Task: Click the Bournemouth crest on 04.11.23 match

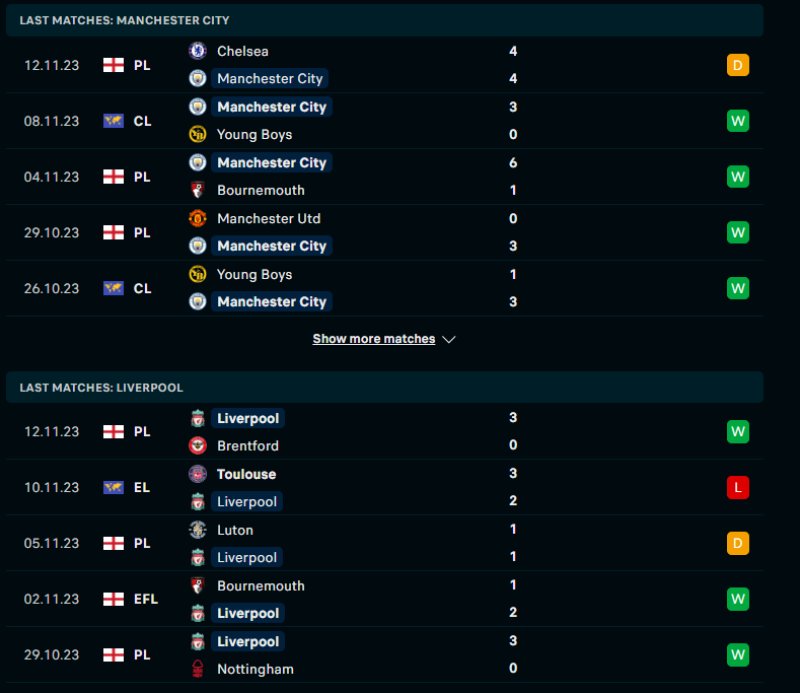Action: [x=197, y=190]
